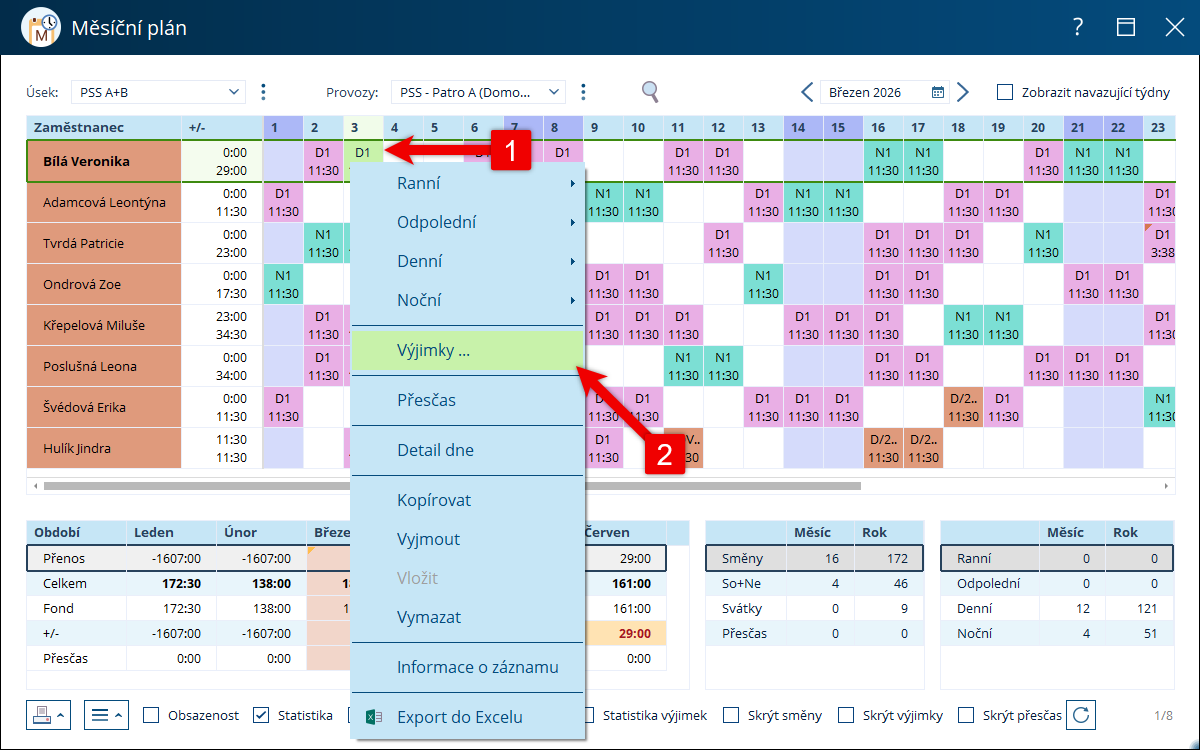Click Svátky row in statistics table

814,608
